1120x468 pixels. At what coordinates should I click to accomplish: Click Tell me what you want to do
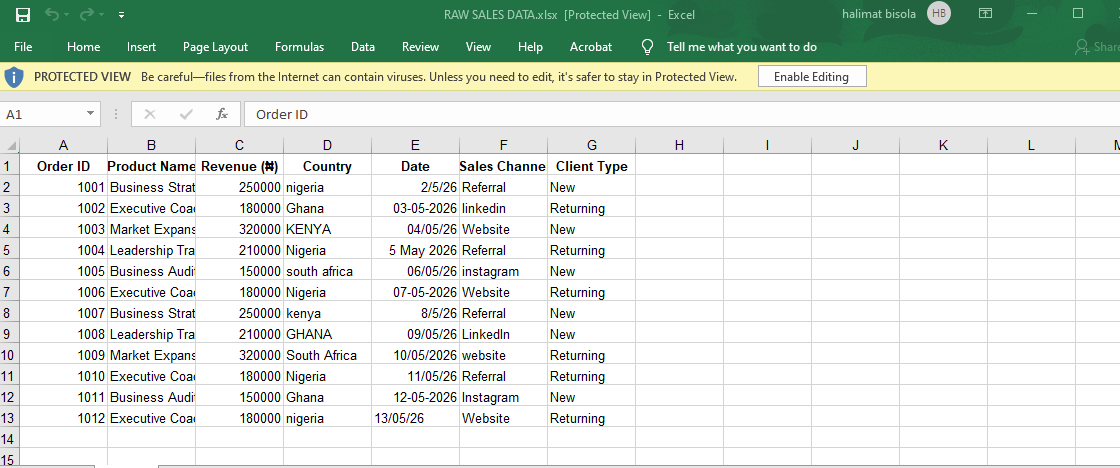[741, 47]
